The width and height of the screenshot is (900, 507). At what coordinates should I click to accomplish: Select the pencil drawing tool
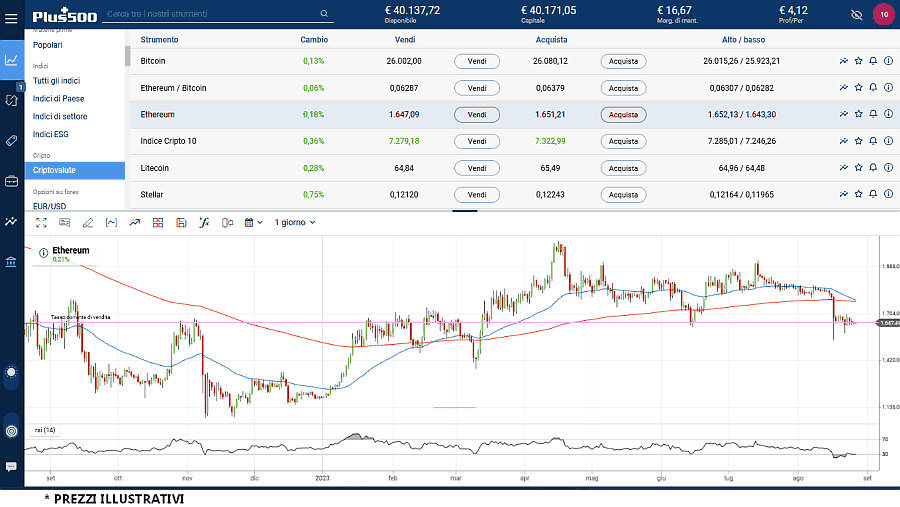(x=88, y=222)
